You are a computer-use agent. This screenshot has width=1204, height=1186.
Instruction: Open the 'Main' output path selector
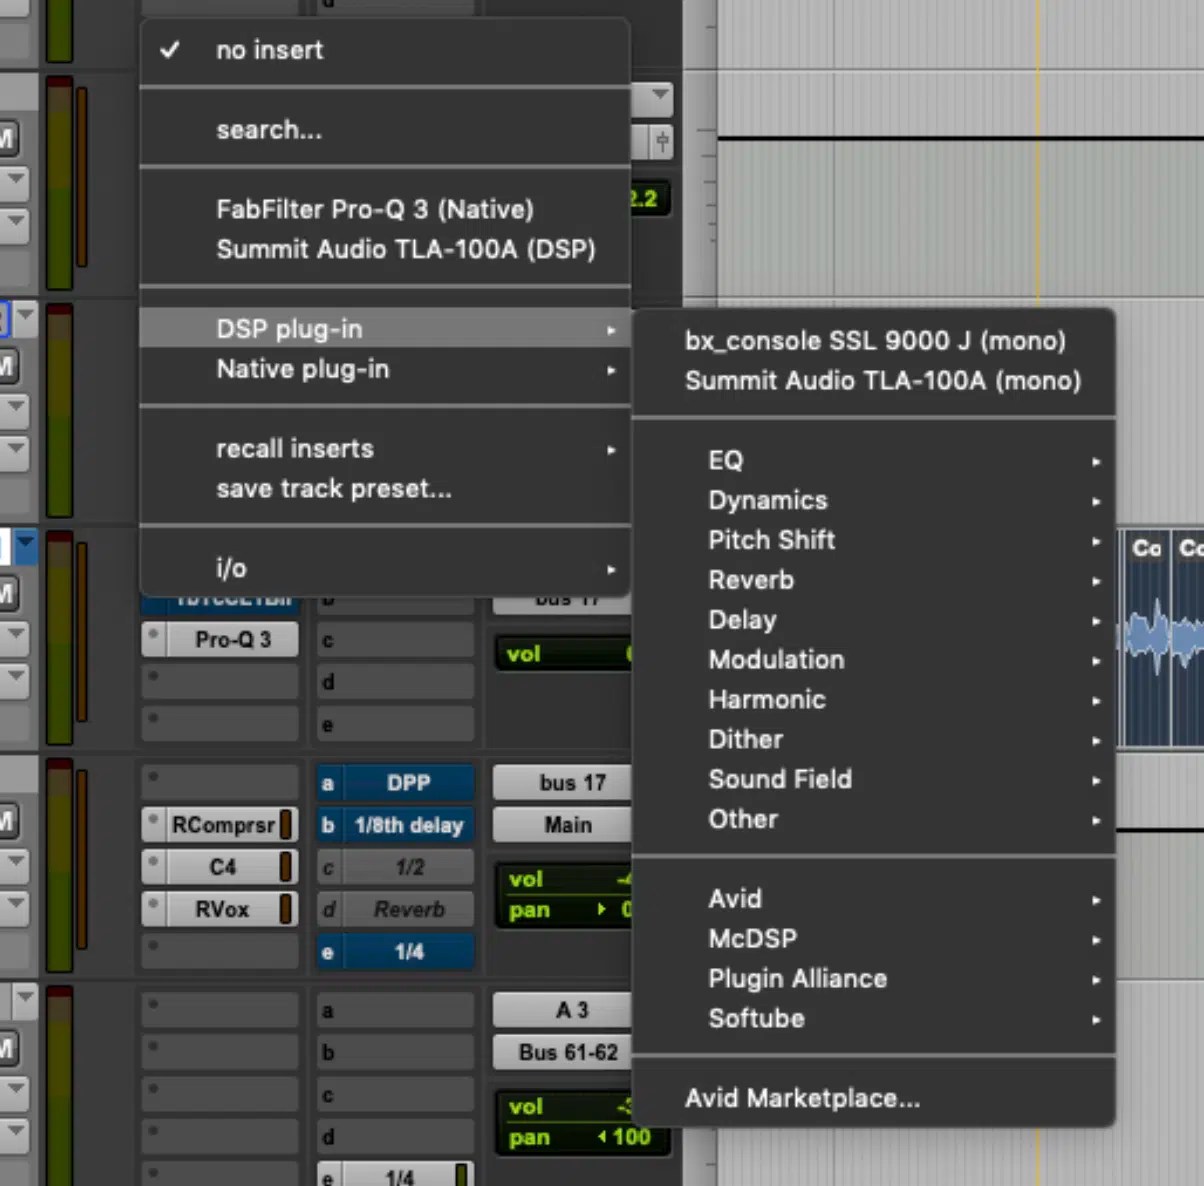pyautogui.click(x=563, y=825)
